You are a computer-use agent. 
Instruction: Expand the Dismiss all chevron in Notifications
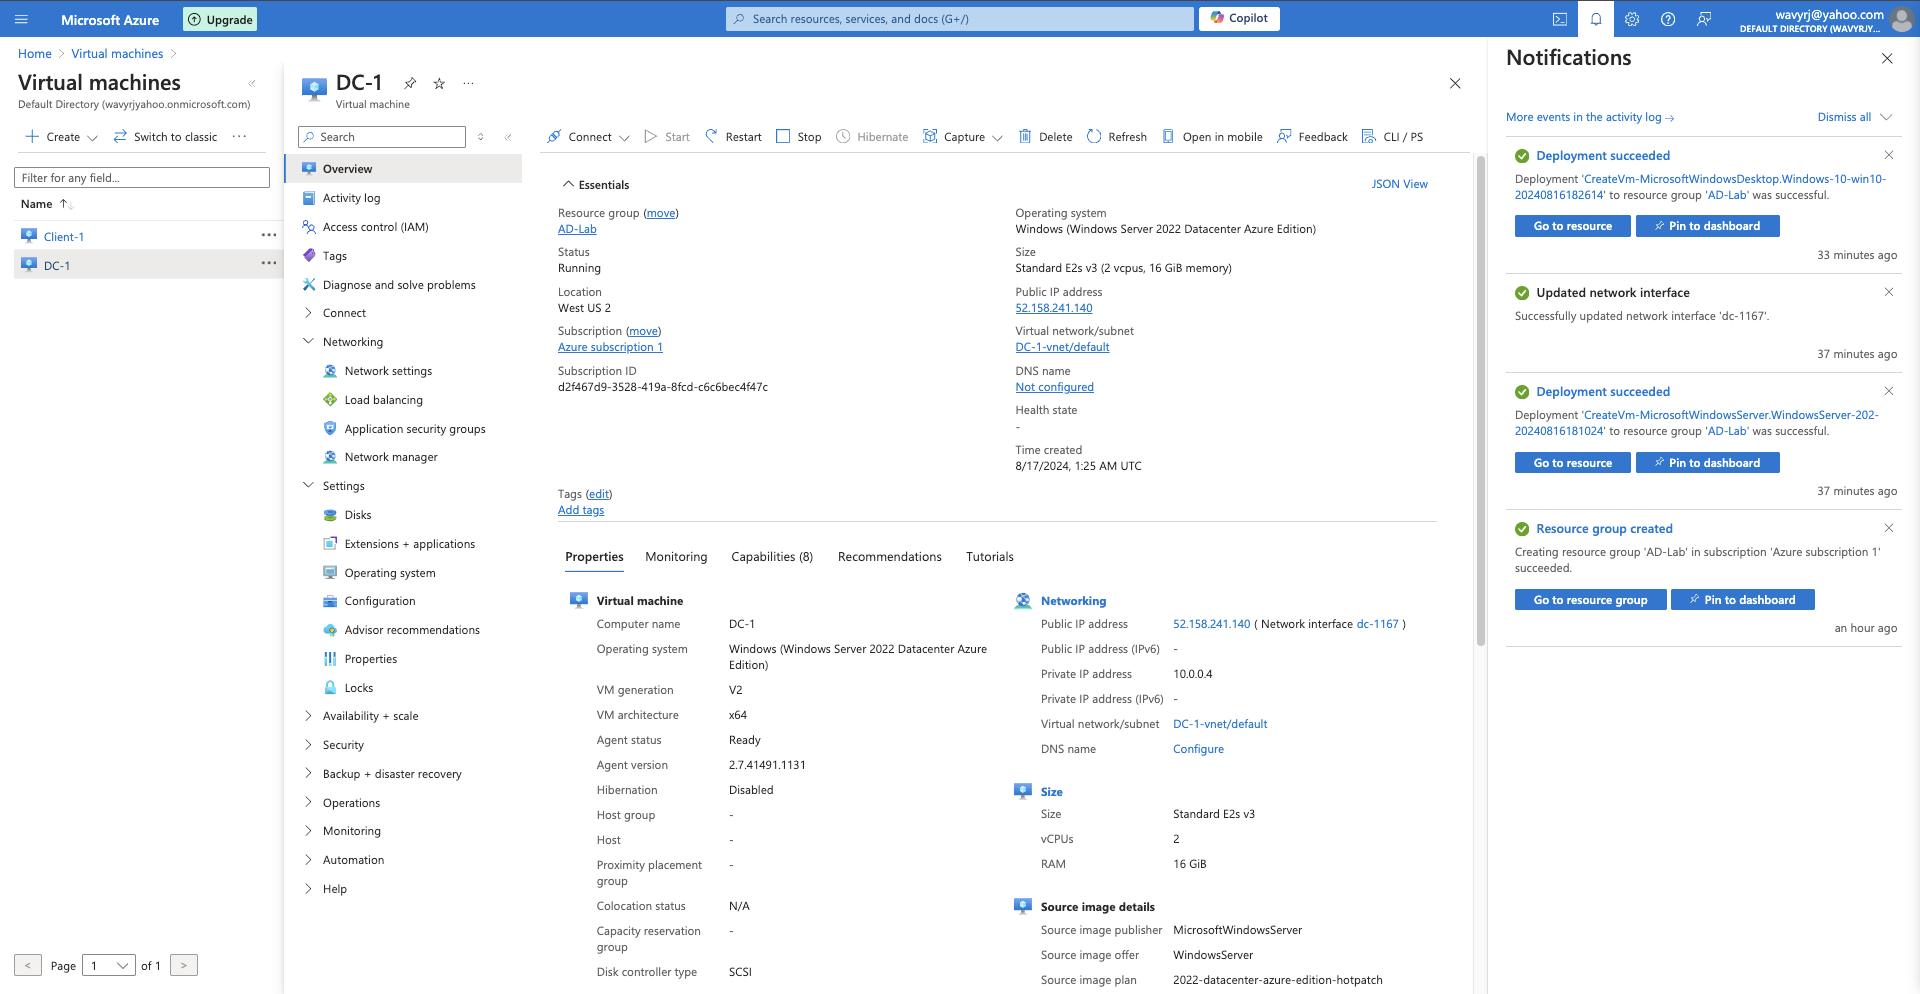[x=1886, y=117]
